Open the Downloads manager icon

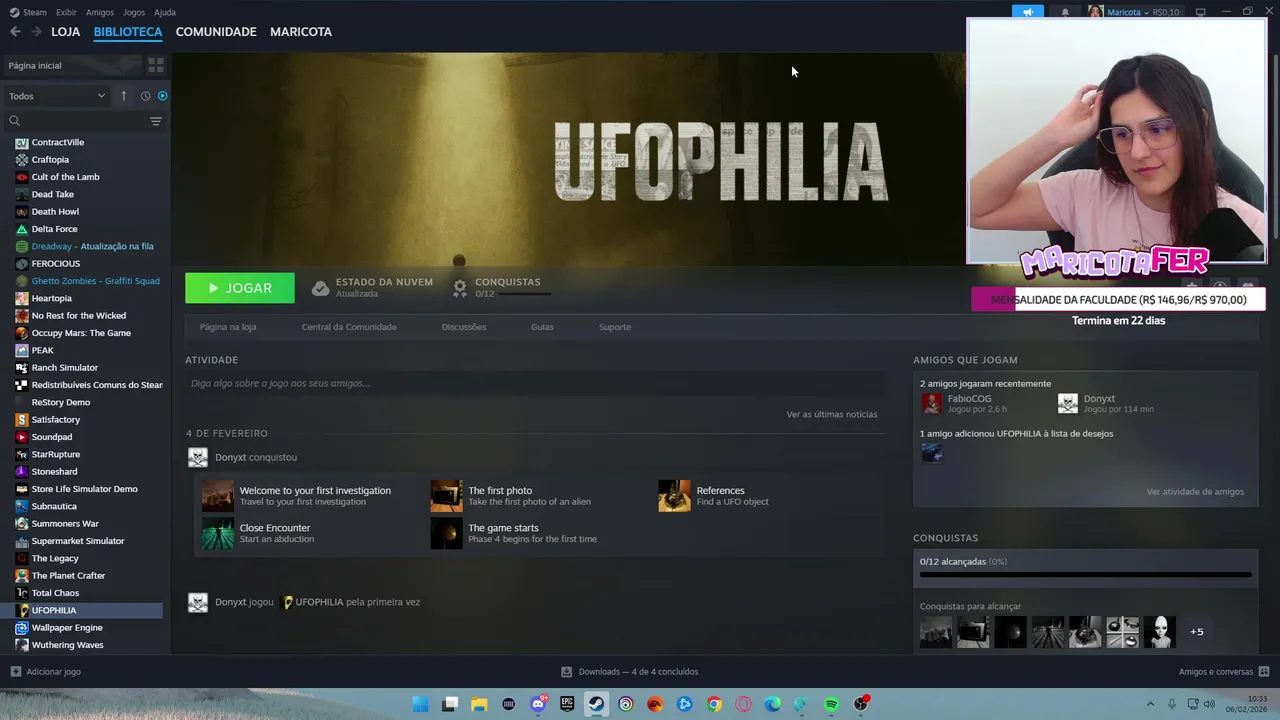pos(567,672)
